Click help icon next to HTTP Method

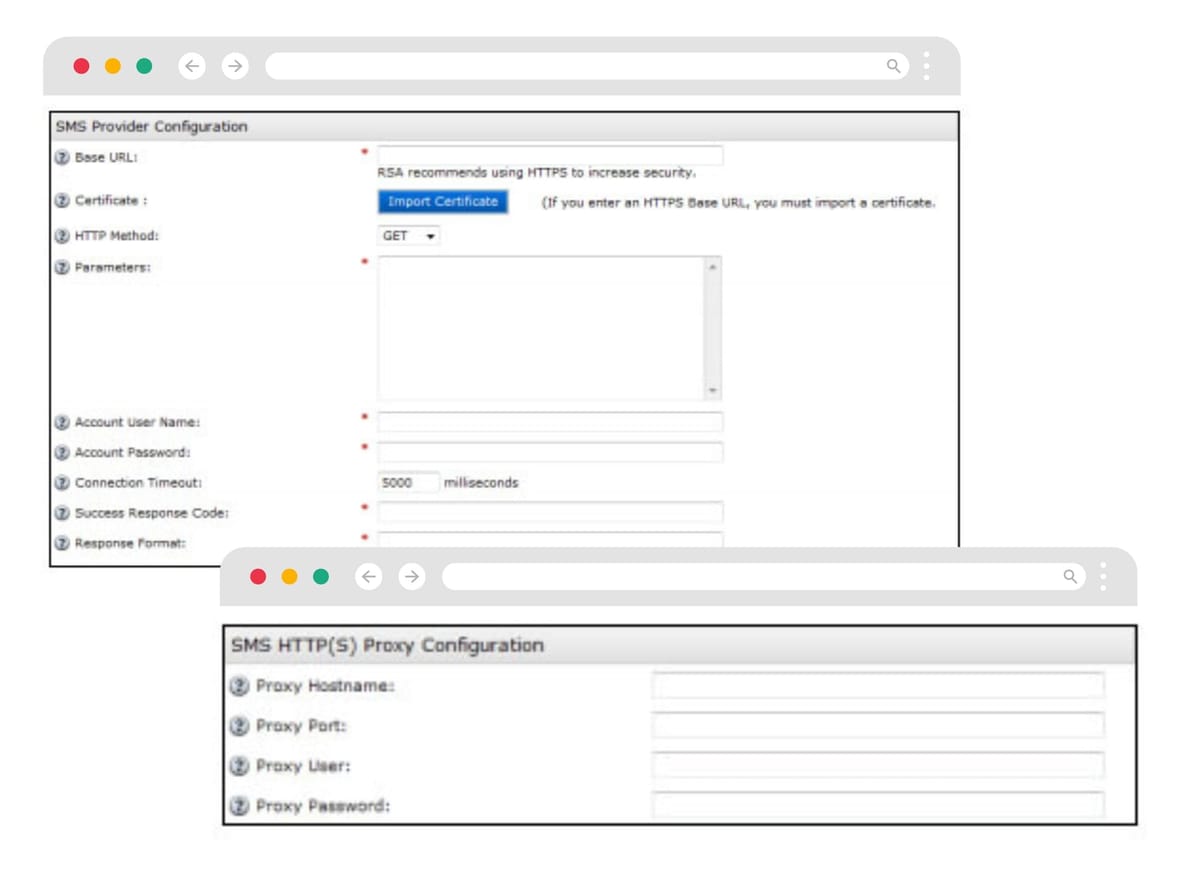click(x=62, y=237)
